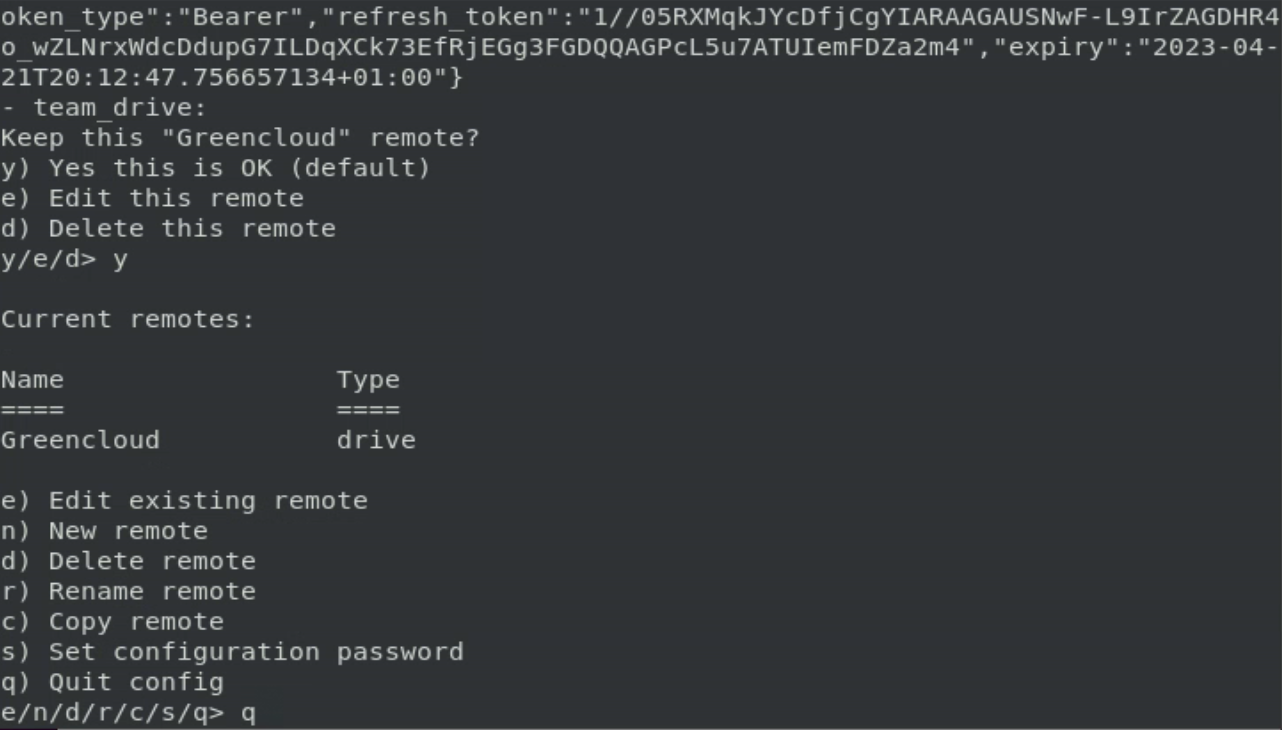The height and width of the screenshot is (730, 1282).
Task: Click the "d) Delete remote" menu option
Action: [x=128, y=561]
